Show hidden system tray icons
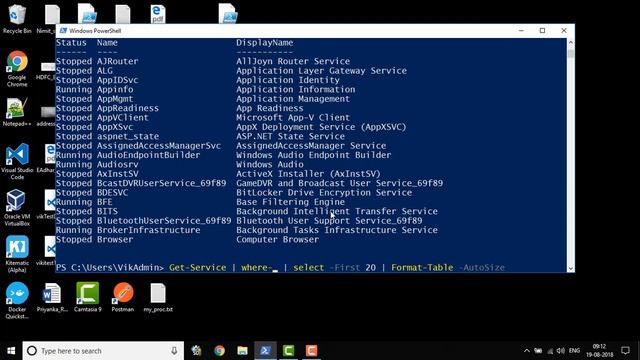Image resolution: width=640 pixels, height=360 pixels. (x=527, y=351)
